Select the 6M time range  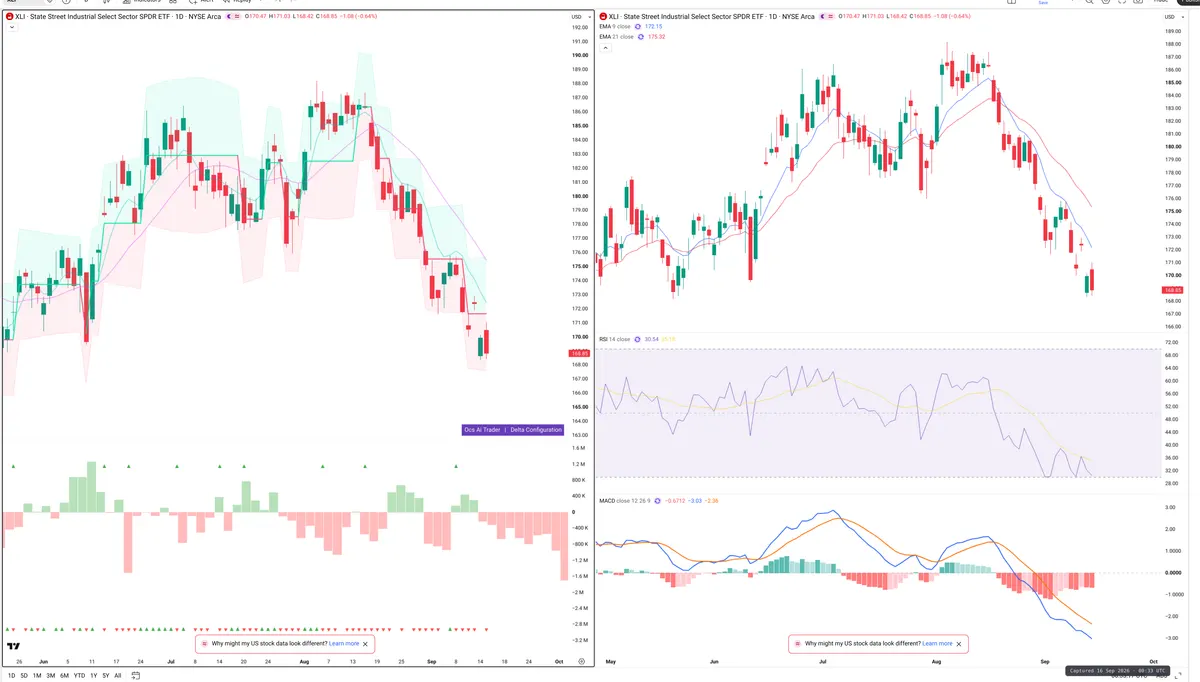tap(64, 675)
